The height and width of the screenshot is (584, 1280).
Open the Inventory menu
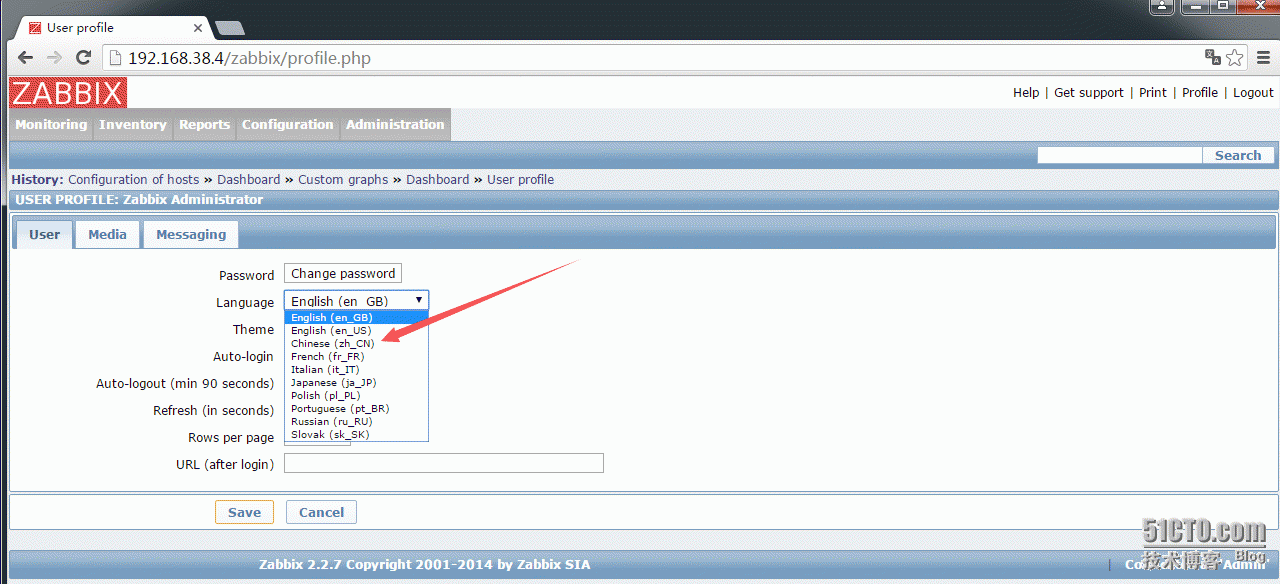click(x=133, y=125)
